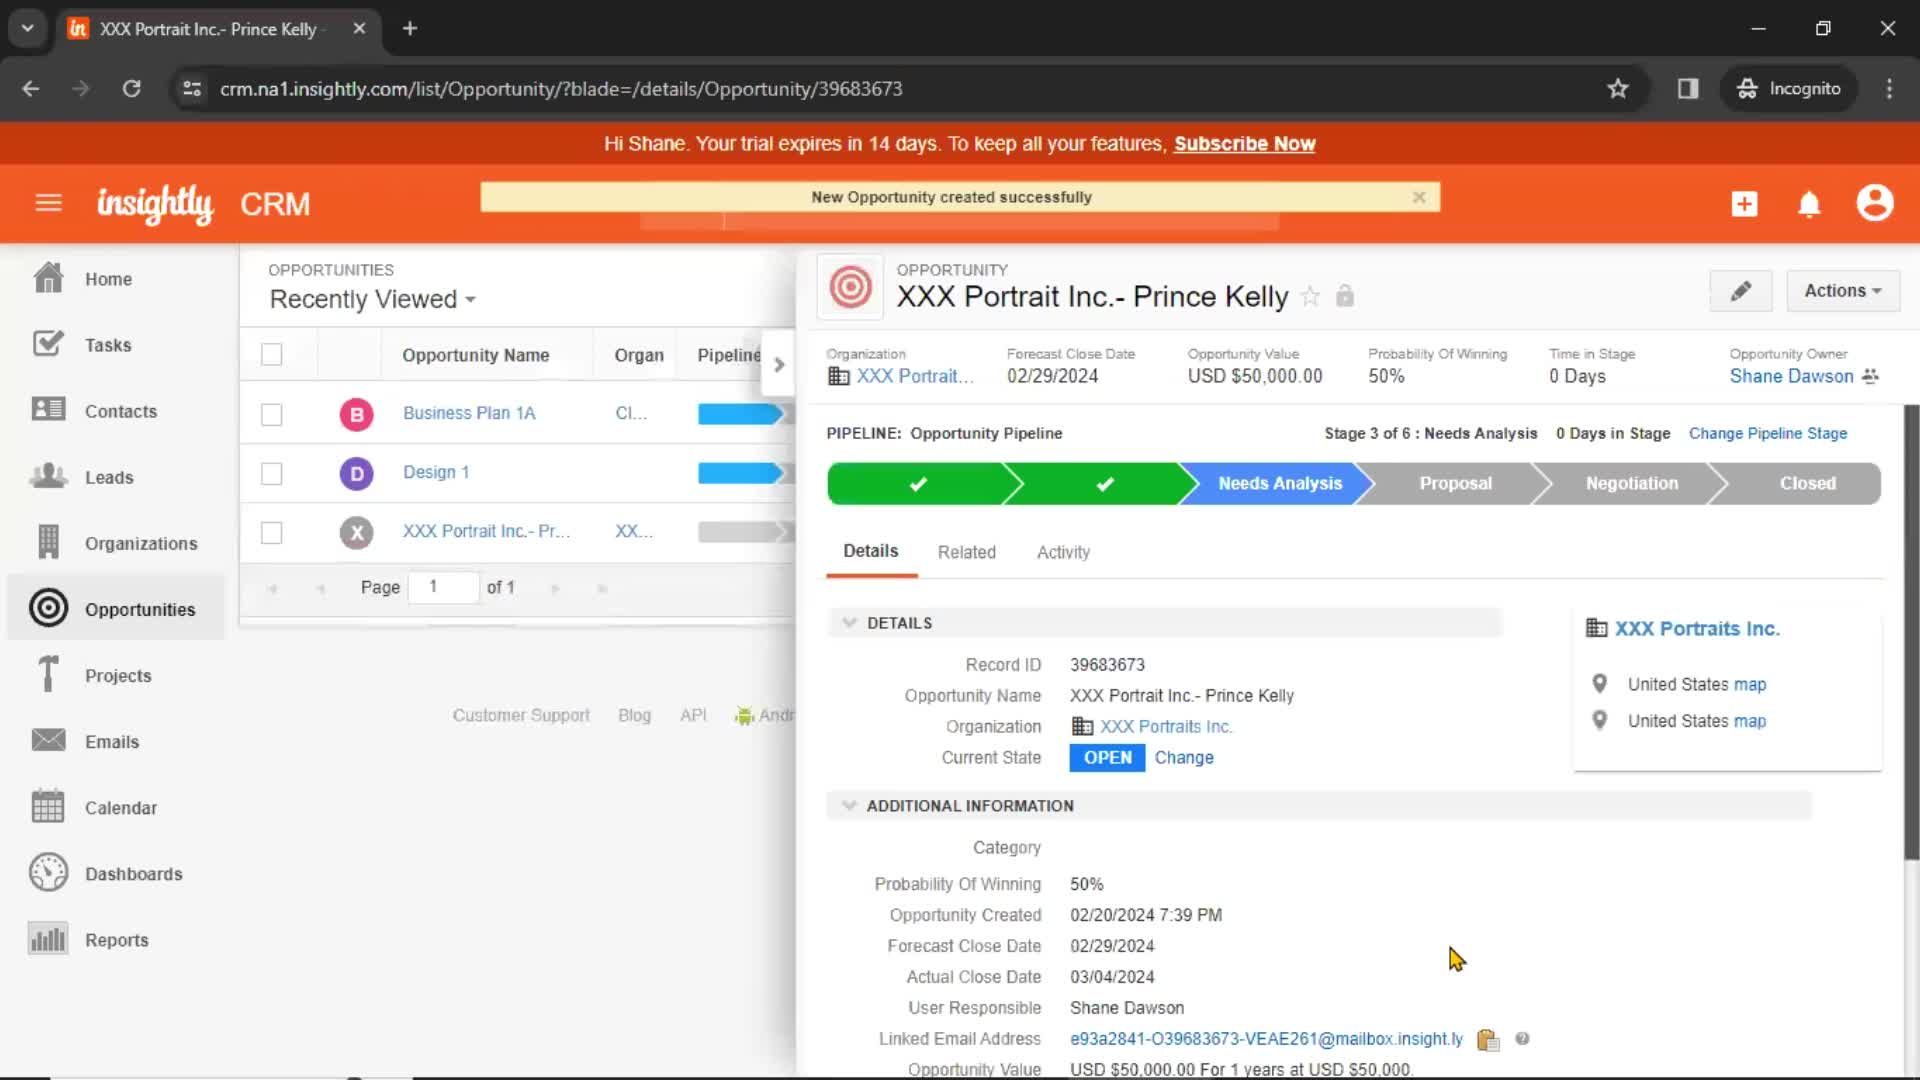This screenshot has height=1080, width=1920.
Task: Click the Change Pipeline Stage link
Action: pos(1767,433)
